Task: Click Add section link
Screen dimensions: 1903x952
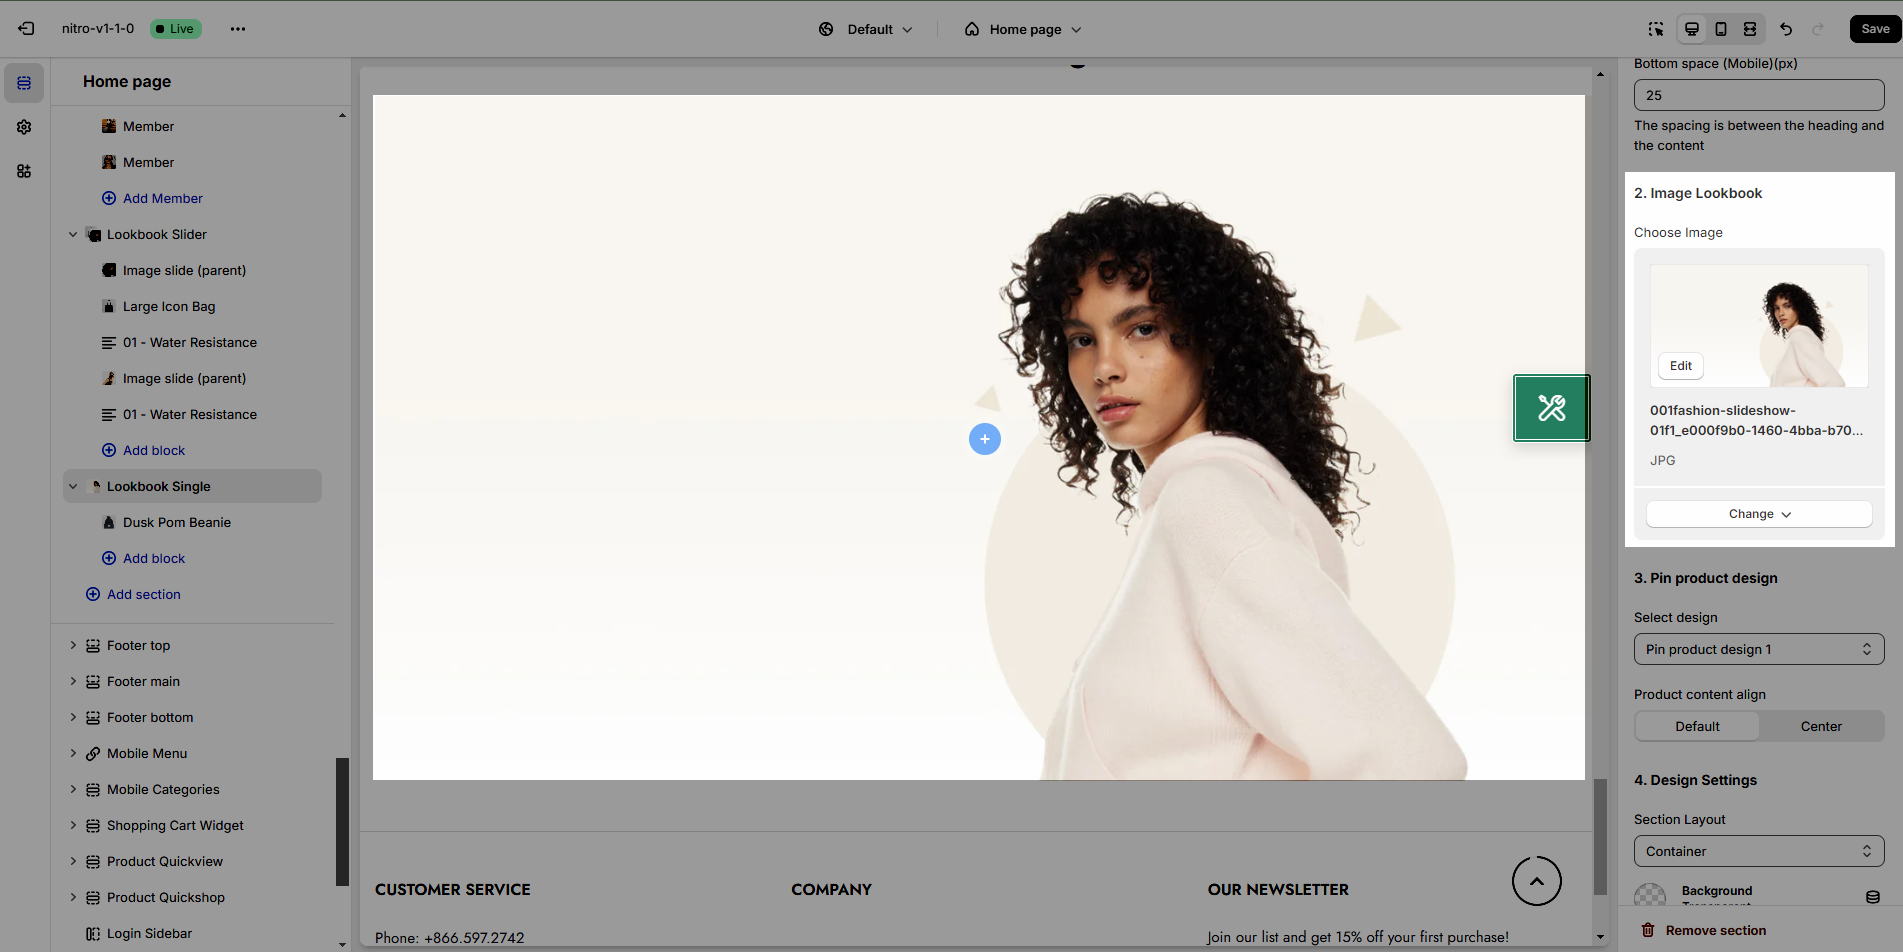Action: tap(133, 595)
